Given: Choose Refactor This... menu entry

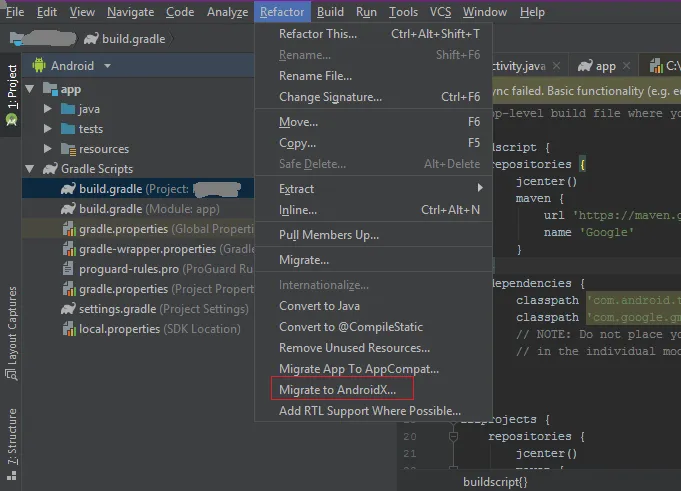Looking at the screenshot, I should pyautogui.click(x=374, y=34).
